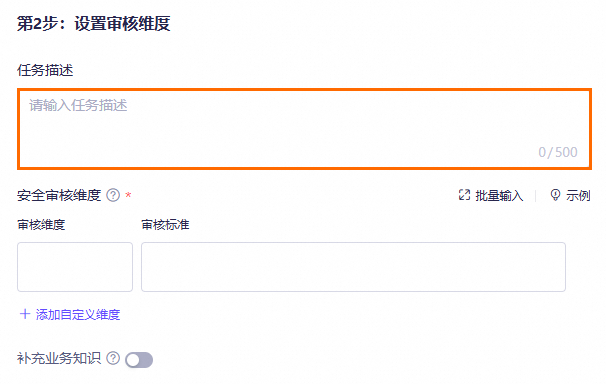The width and height of the screenshot is (606, 384).
Task: Open the 示例 example link
Action: point(578,195)
